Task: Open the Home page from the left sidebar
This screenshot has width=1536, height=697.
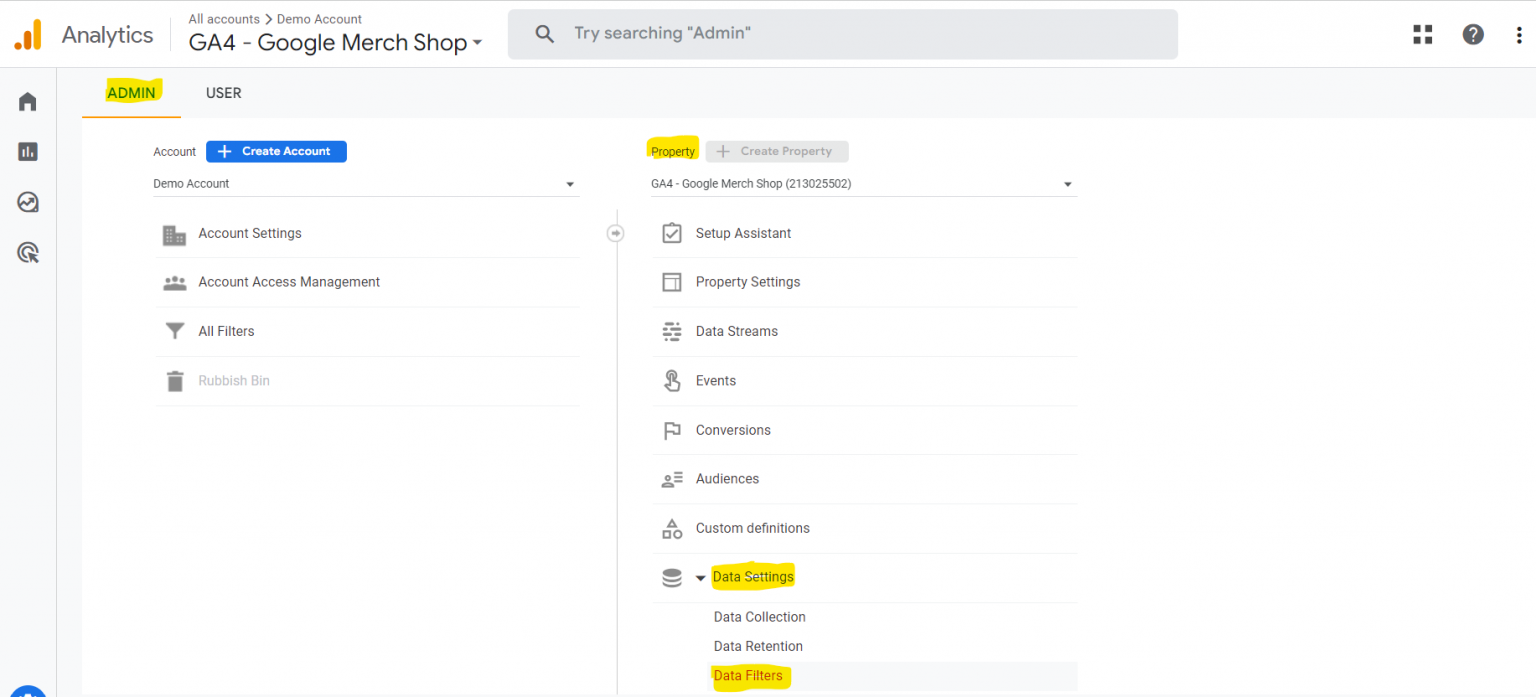Action: click(27, 101)
